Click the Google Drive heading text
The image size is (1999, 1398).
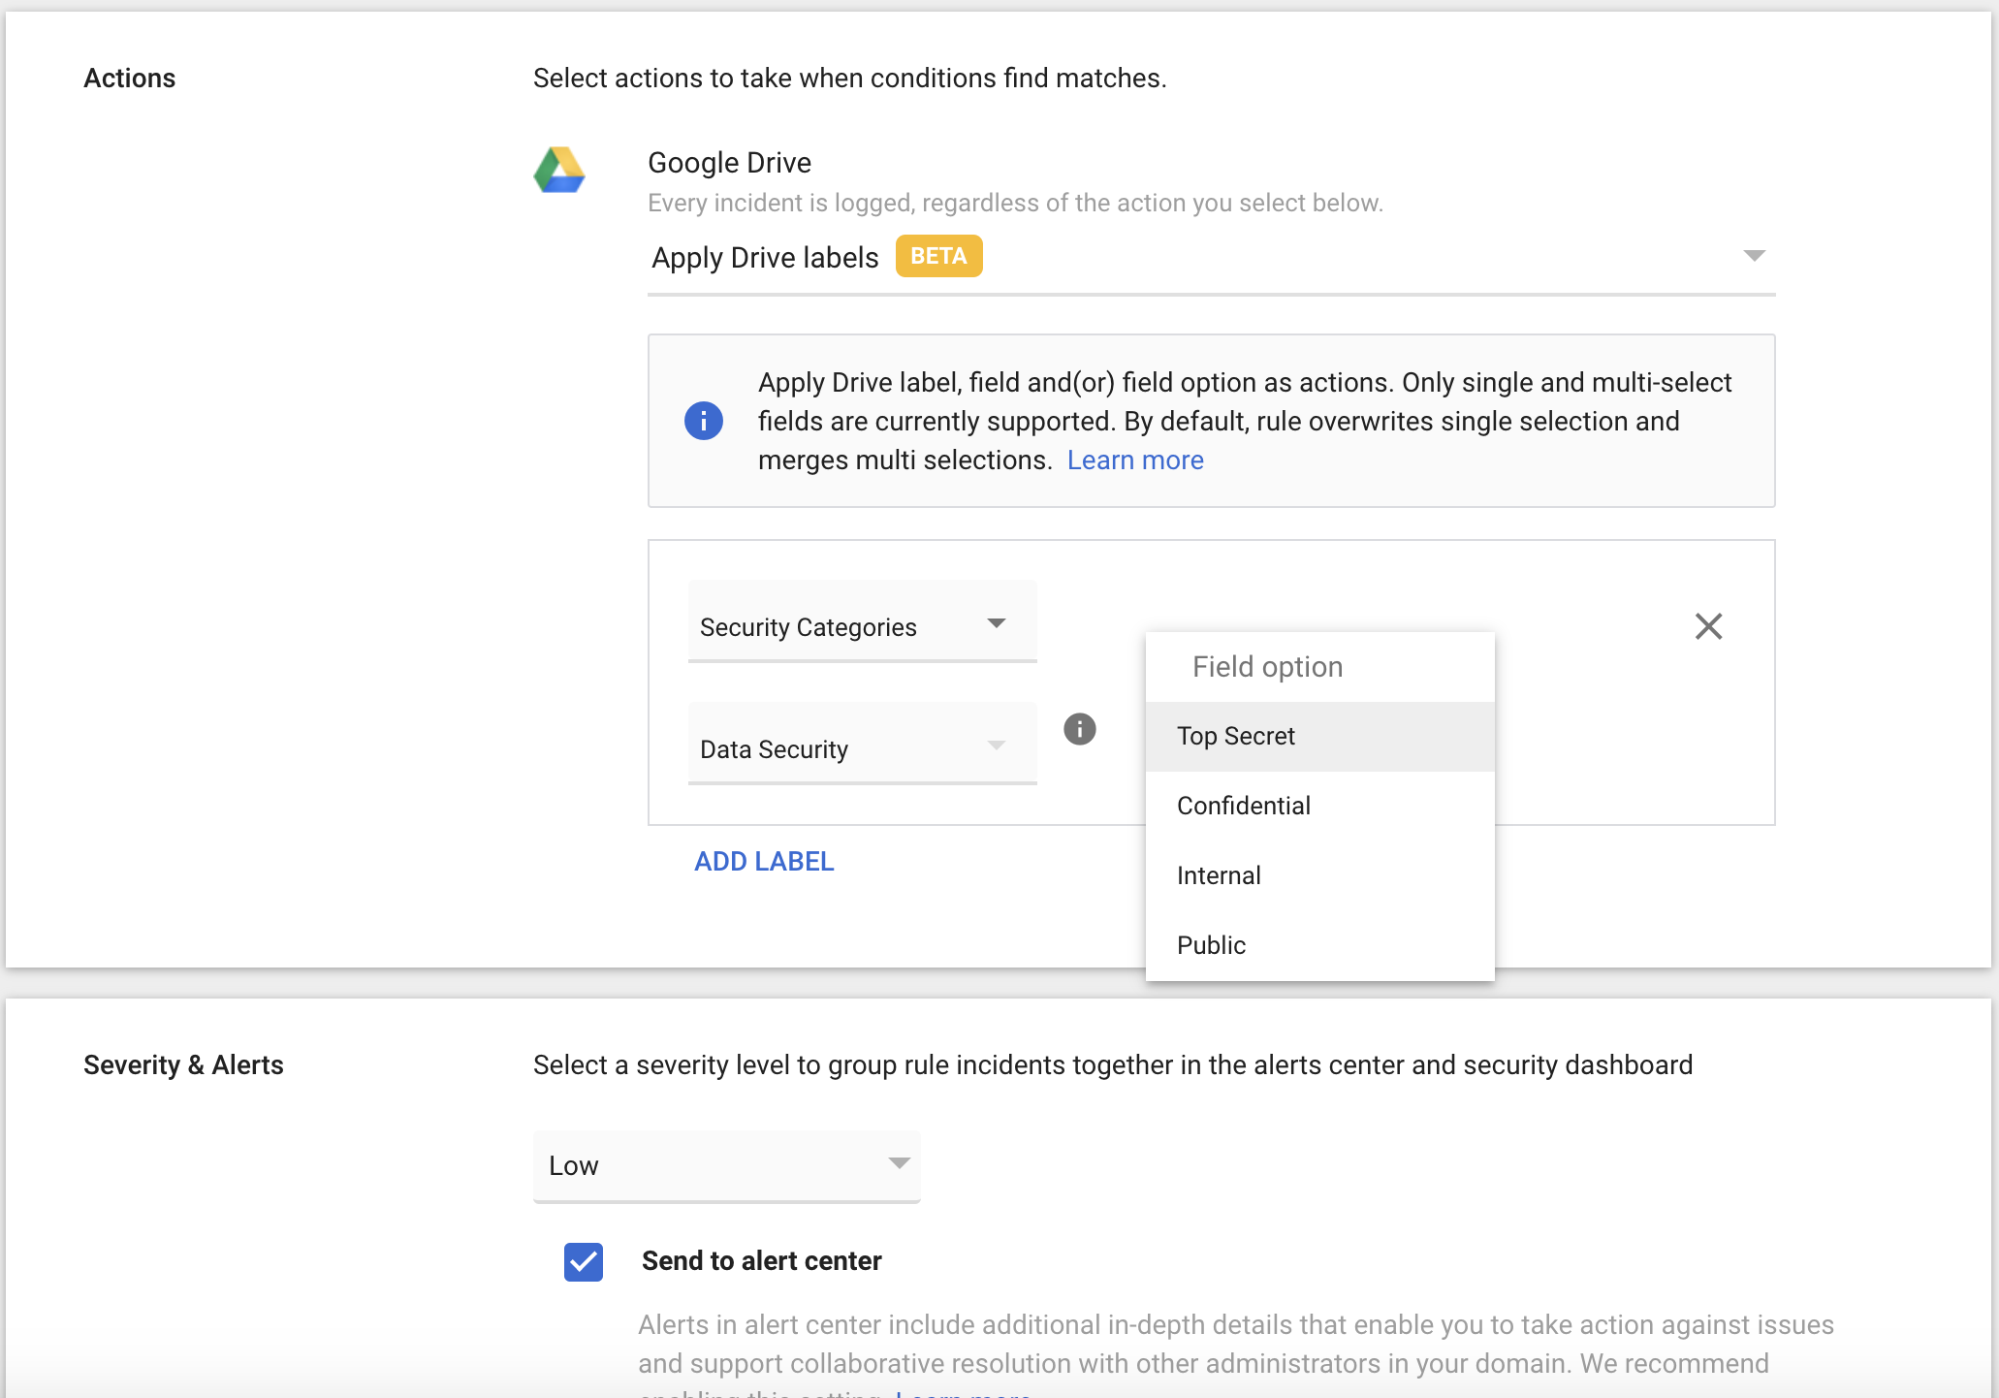[729, 163]
